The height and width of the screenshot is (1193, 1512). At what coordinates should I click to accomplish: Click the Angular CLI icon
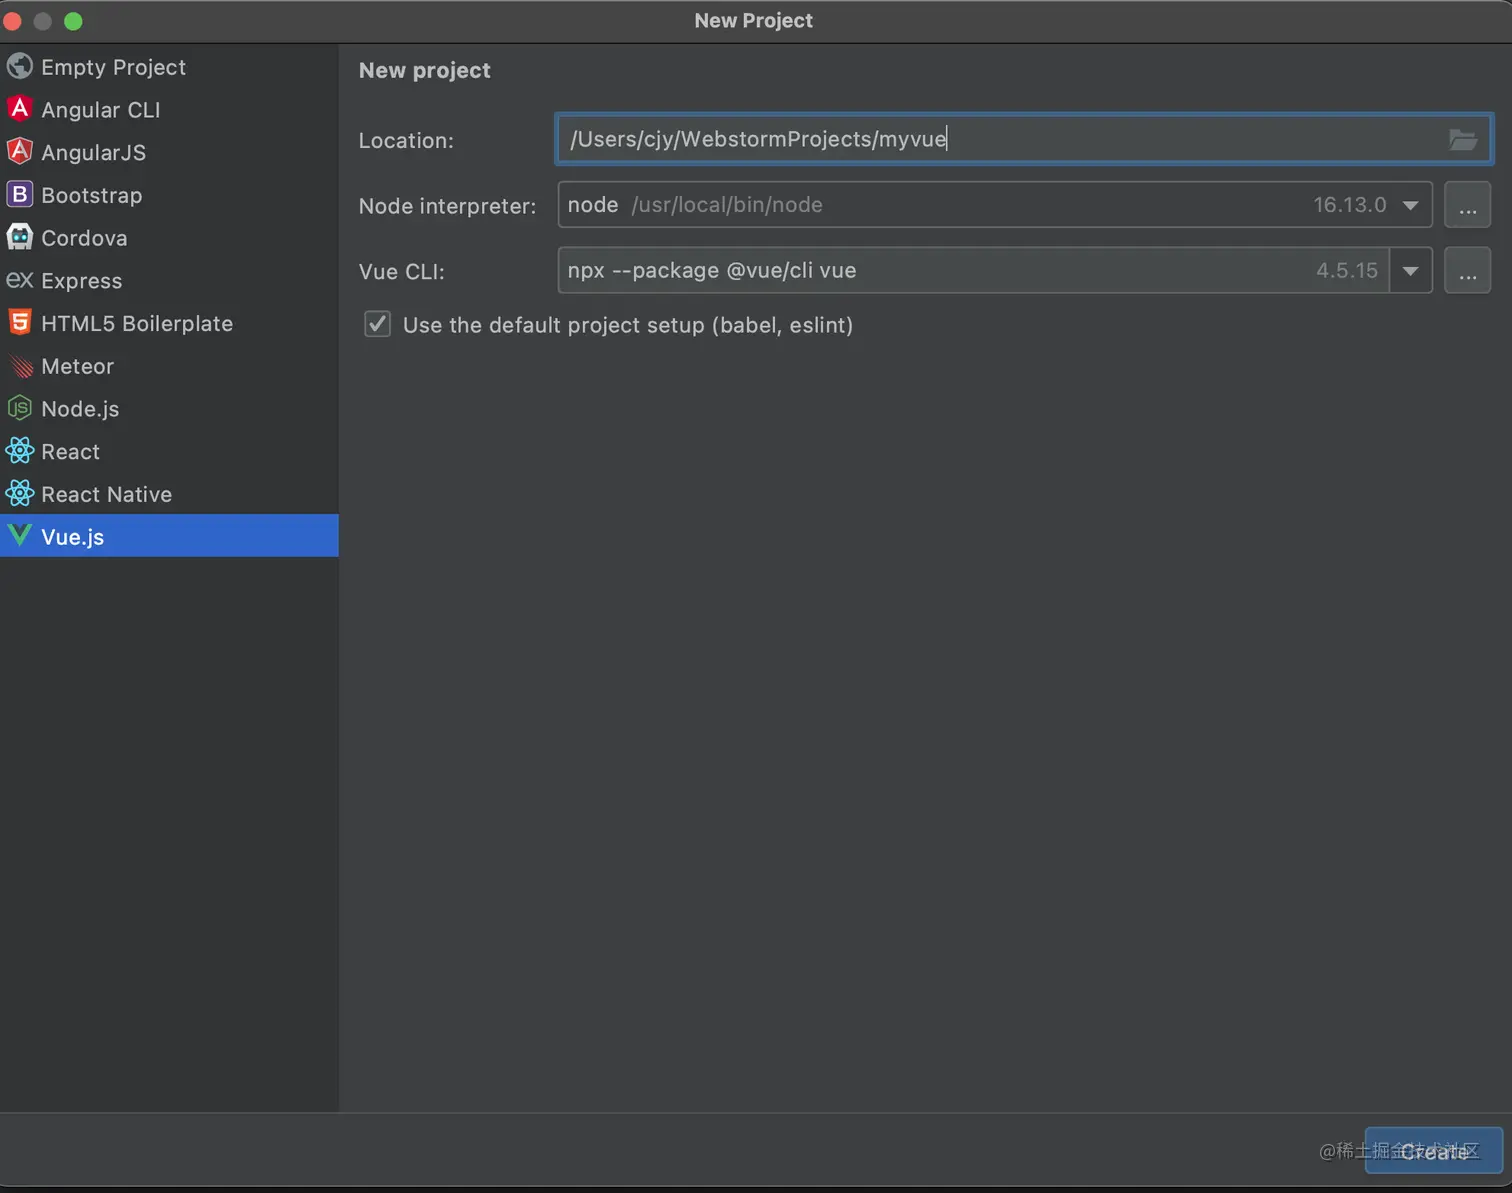[x=19, y=109]
